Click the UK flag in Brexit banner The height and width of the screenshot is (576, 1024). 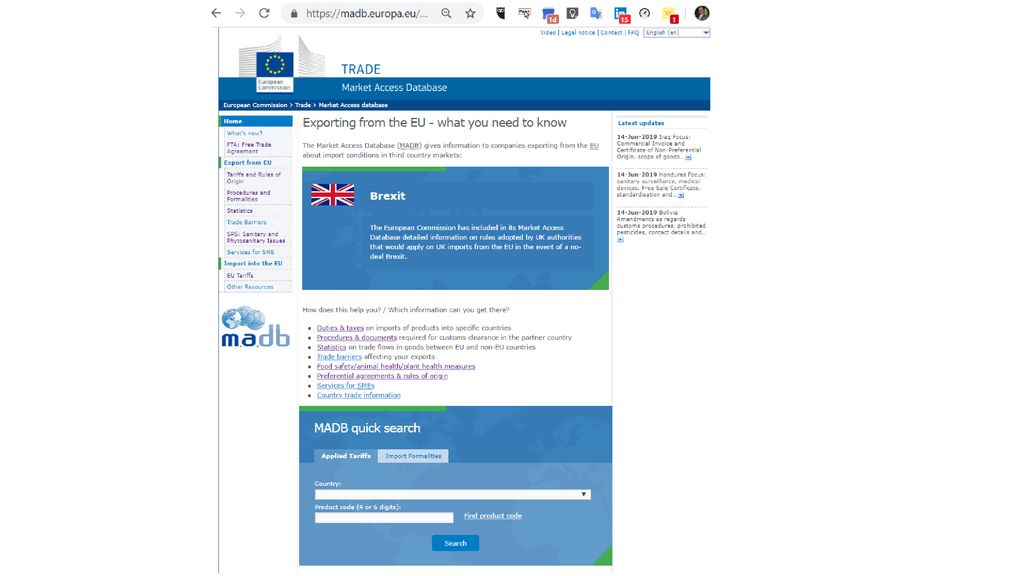[332, 195]
